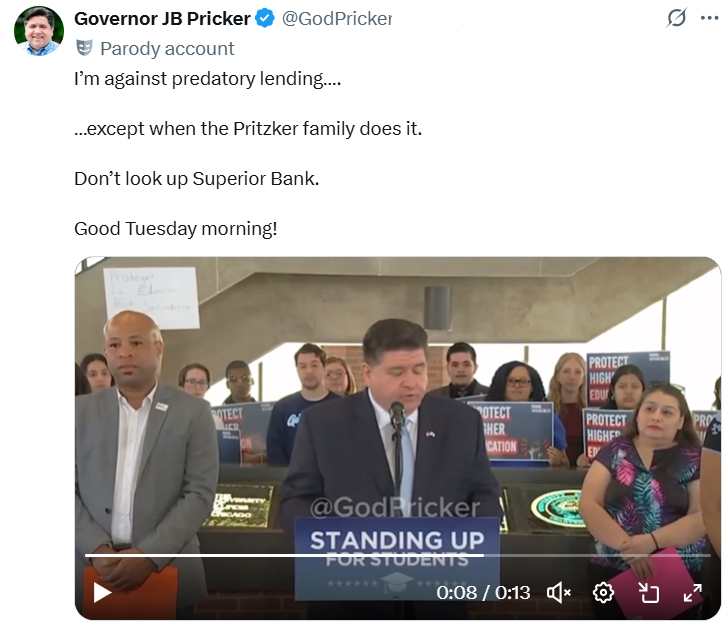Play the video with the play button
The width and height of the screenshot is (728, 627).
point(102,593)
